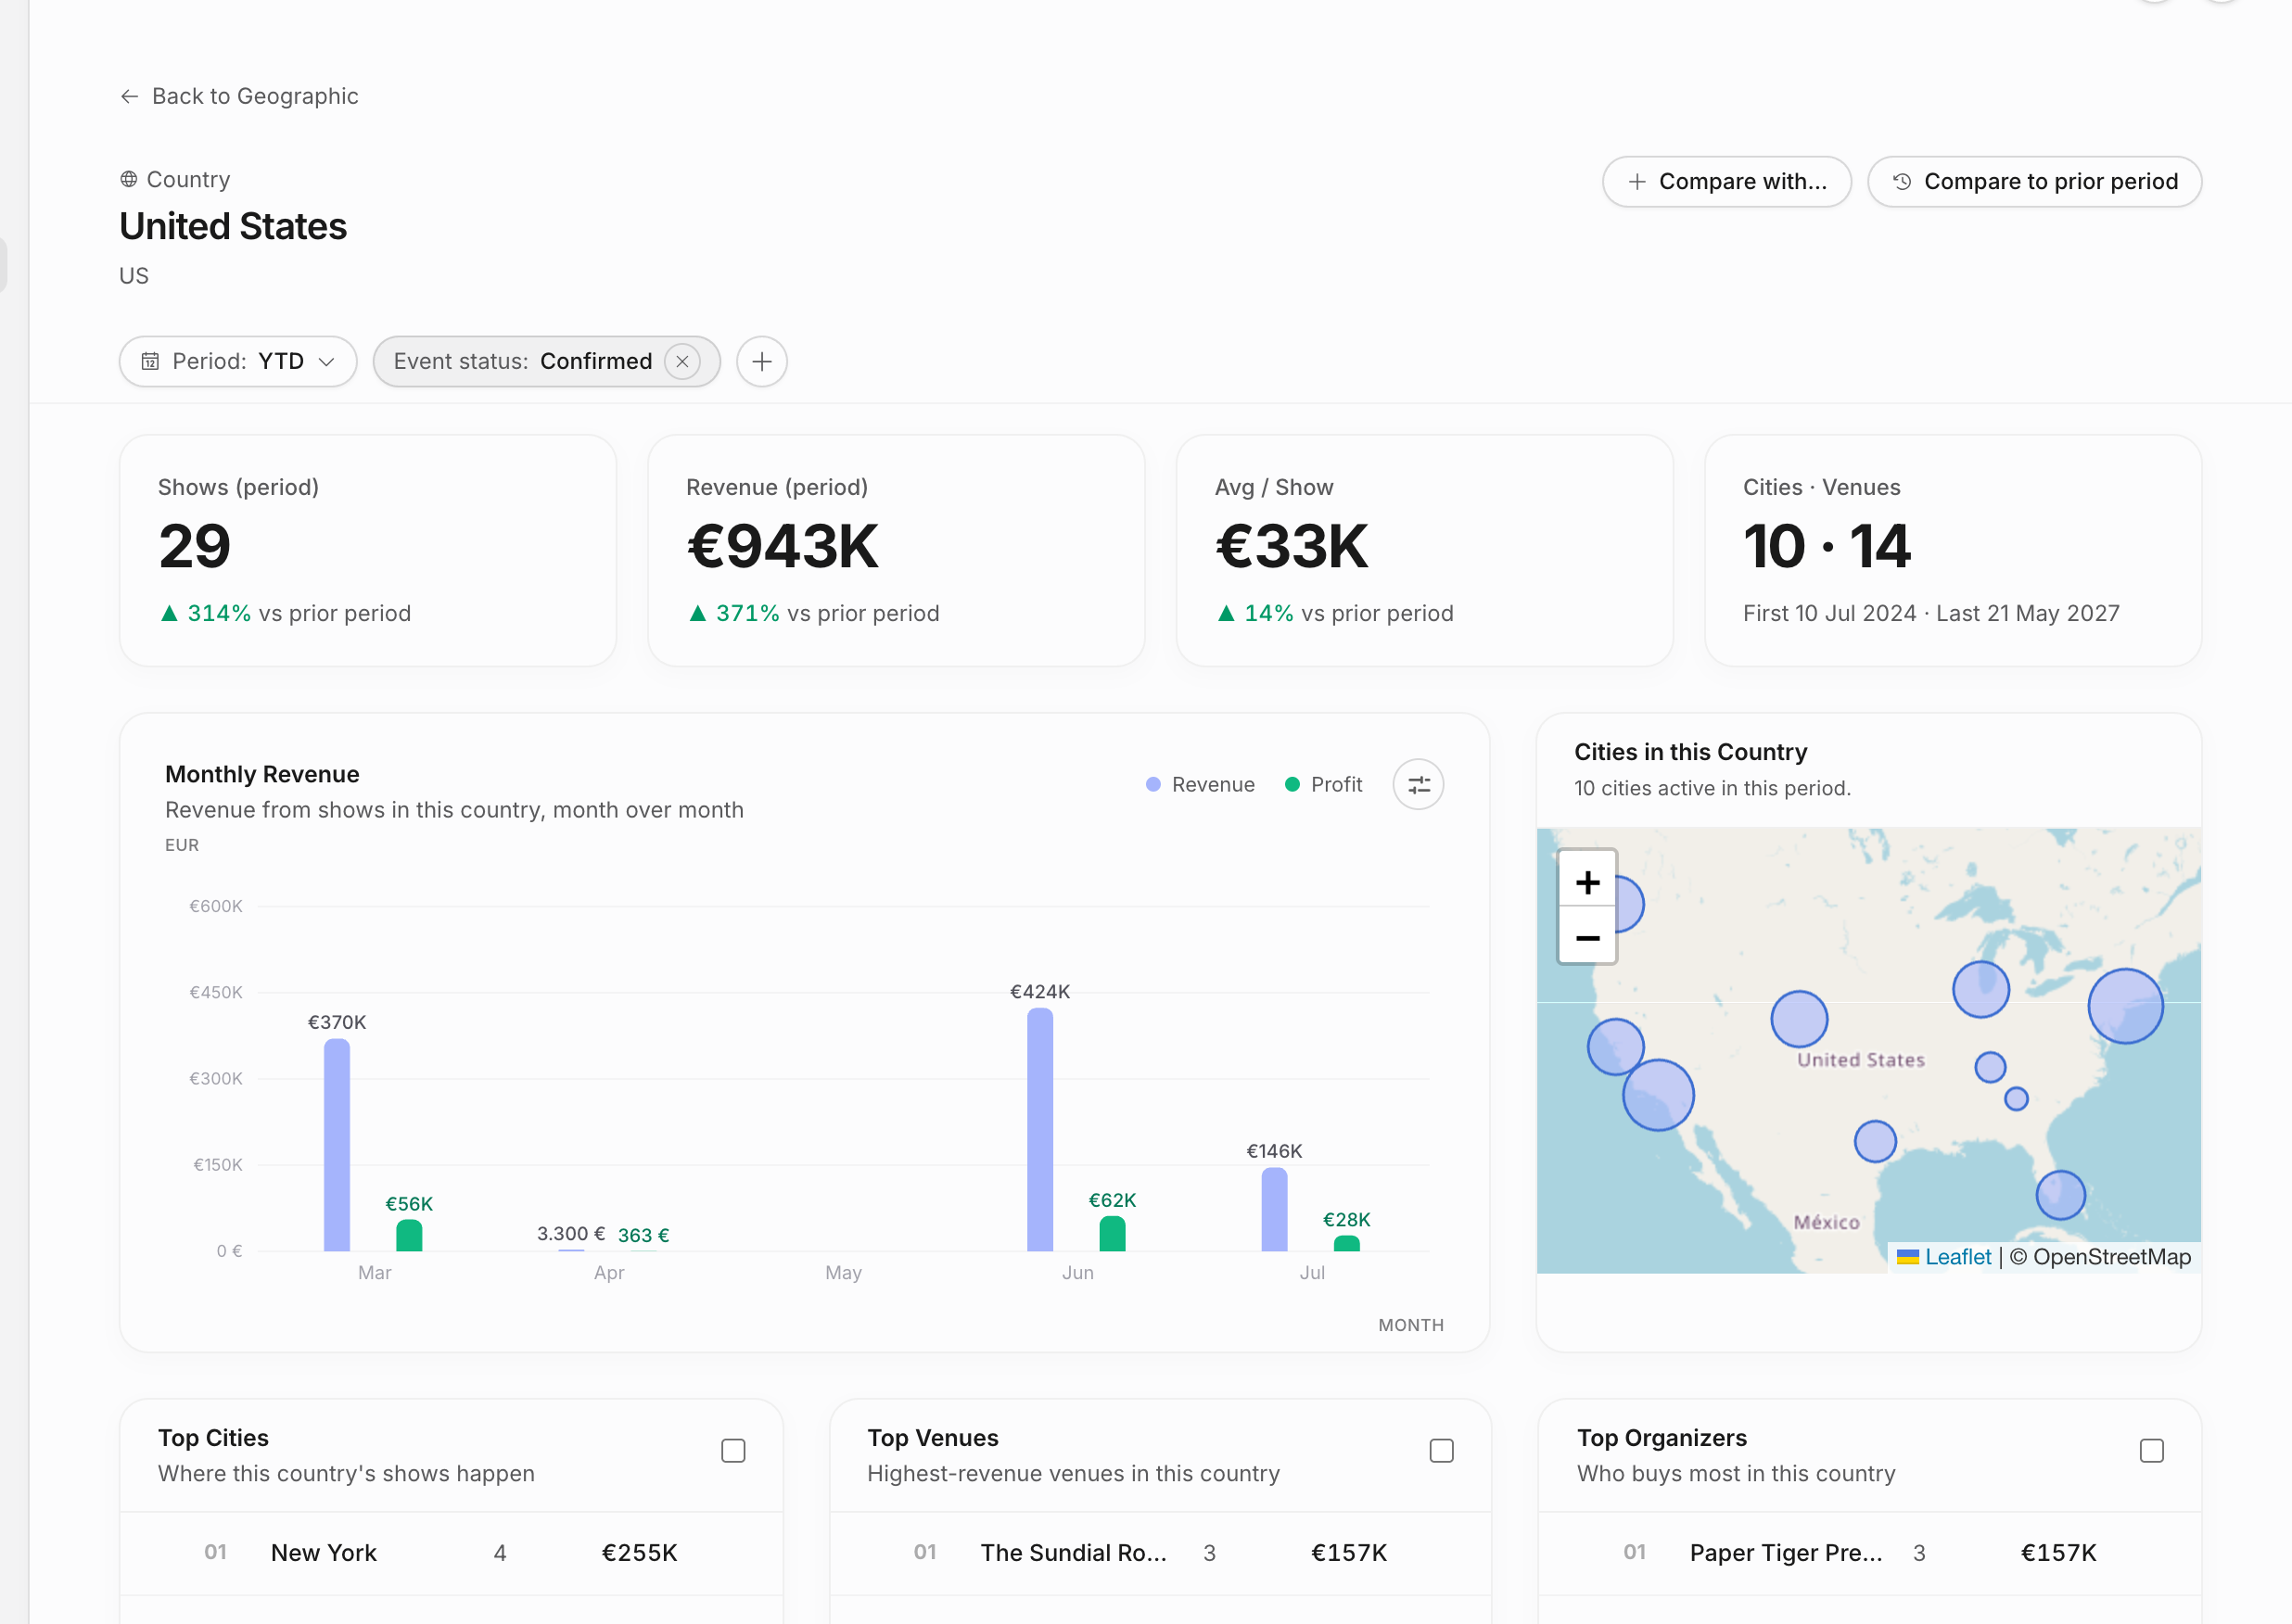
Task: Click the globe icon beside Country
Action: tap(129, 179)
